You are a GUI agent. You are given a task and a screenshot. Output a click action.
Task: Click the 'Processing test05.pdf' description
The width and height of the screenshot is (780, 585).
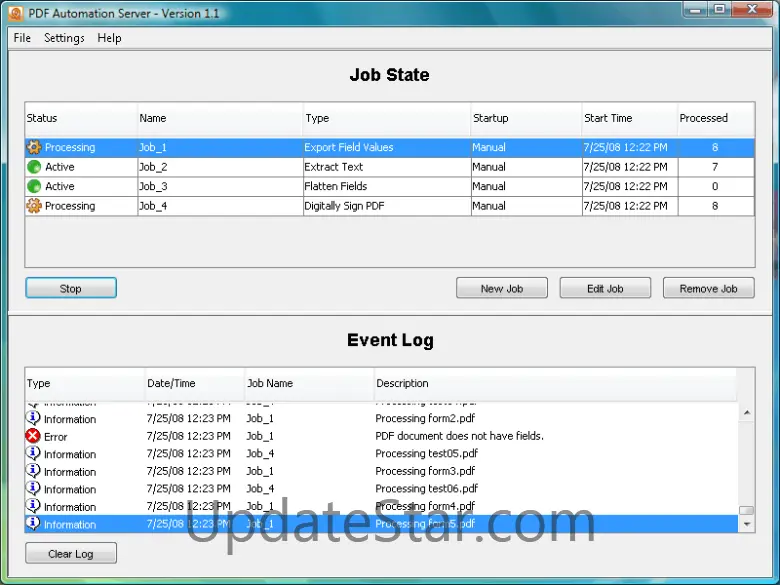[426, 453]
